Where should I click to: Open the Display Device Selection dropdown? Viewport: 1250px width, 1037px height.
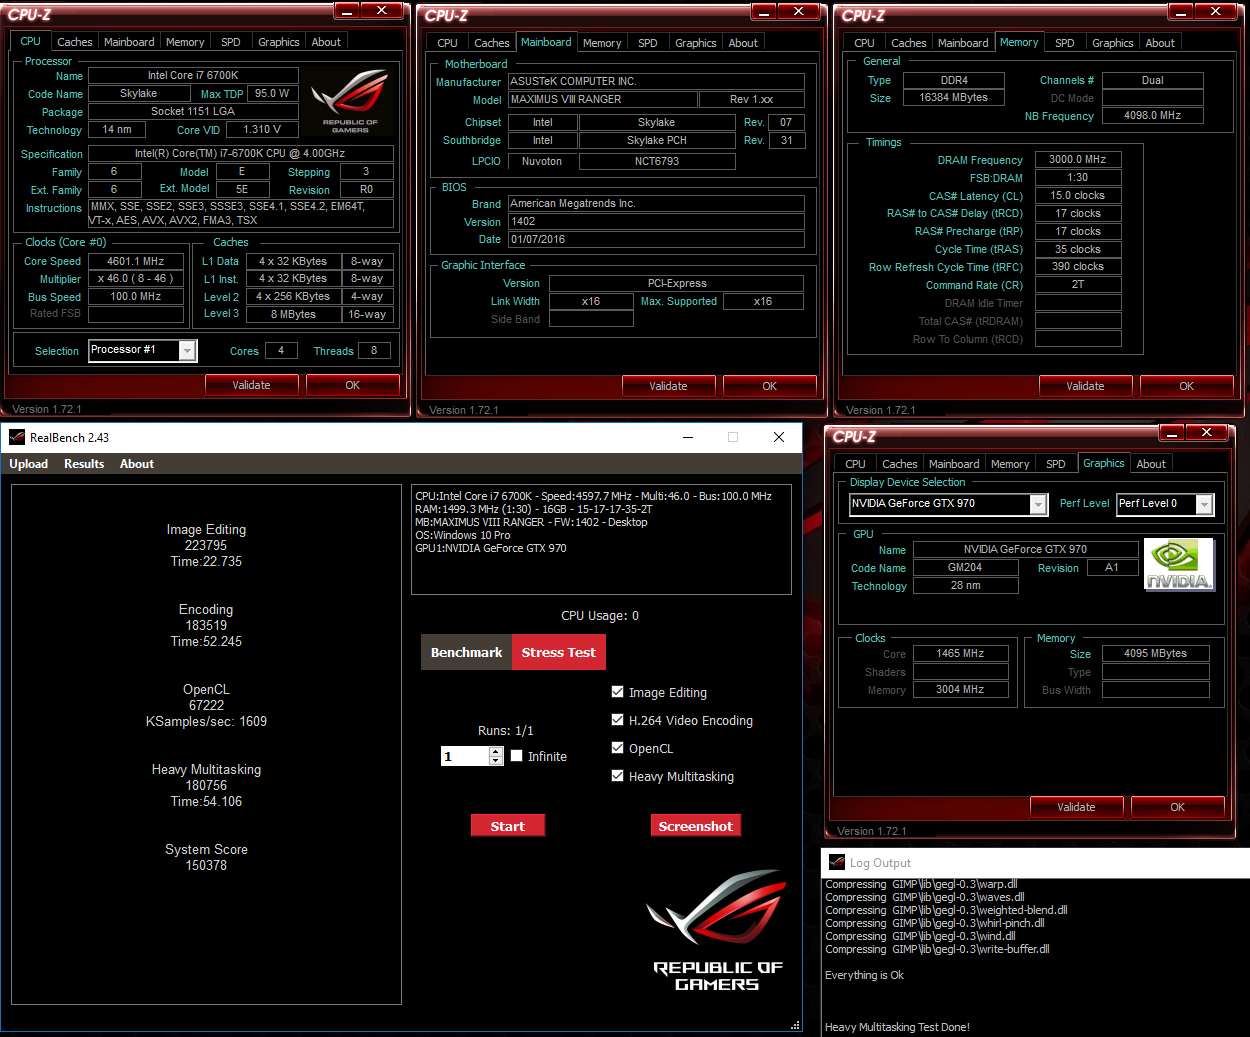click(1038, 504)
